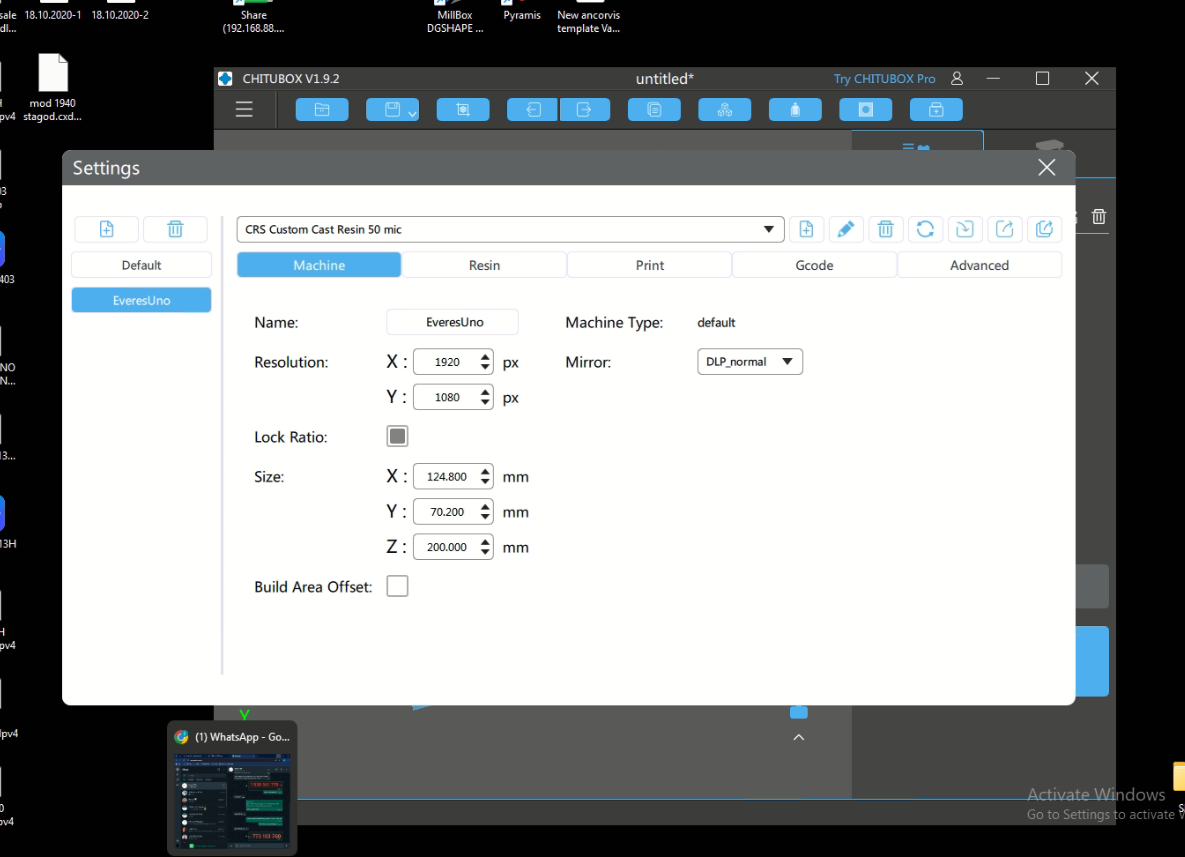Delete the selected resin profile
The width and height of the screenshot is (1185, 857).
(x=885, y=230)
